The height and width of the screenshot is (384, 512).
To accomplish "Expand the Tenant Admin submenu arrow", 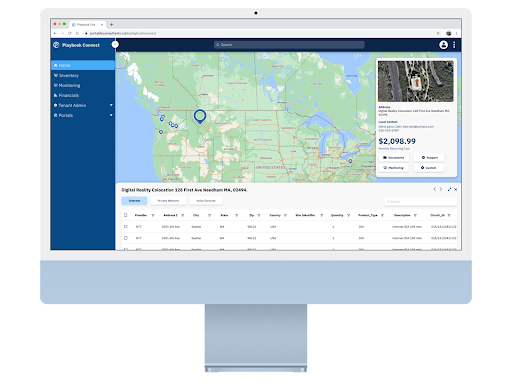I will click(x=111, y=105).
